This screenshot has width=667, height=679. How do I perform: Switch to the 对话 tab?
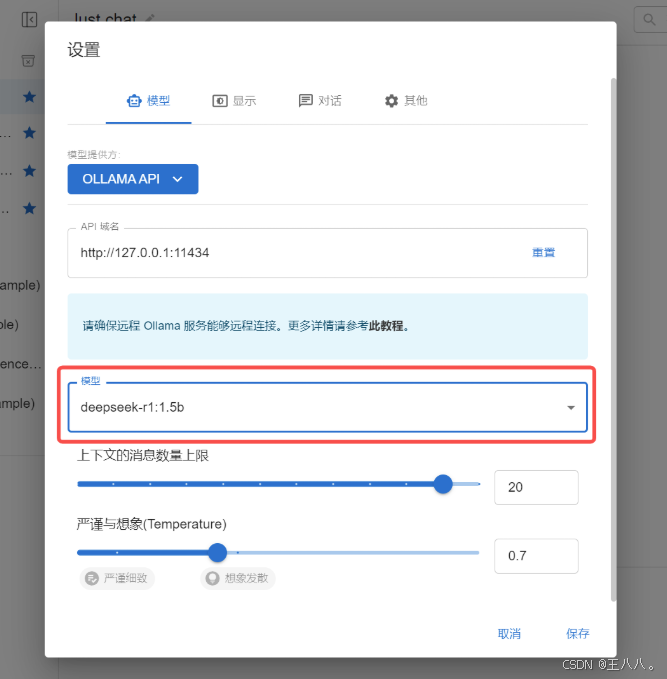(320, 101)
